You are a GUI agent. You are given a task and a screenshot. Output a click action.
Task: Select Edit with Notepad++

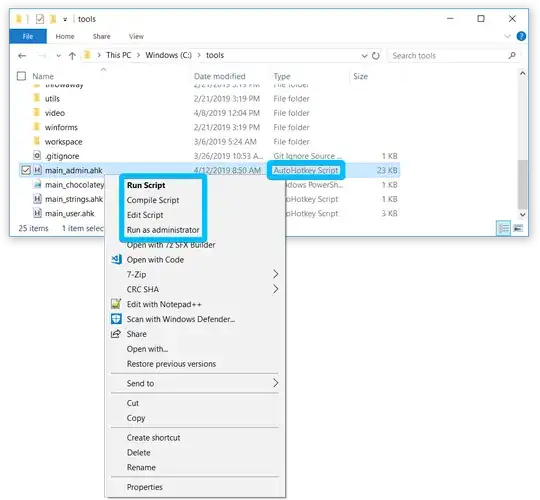tap(195, 304)
